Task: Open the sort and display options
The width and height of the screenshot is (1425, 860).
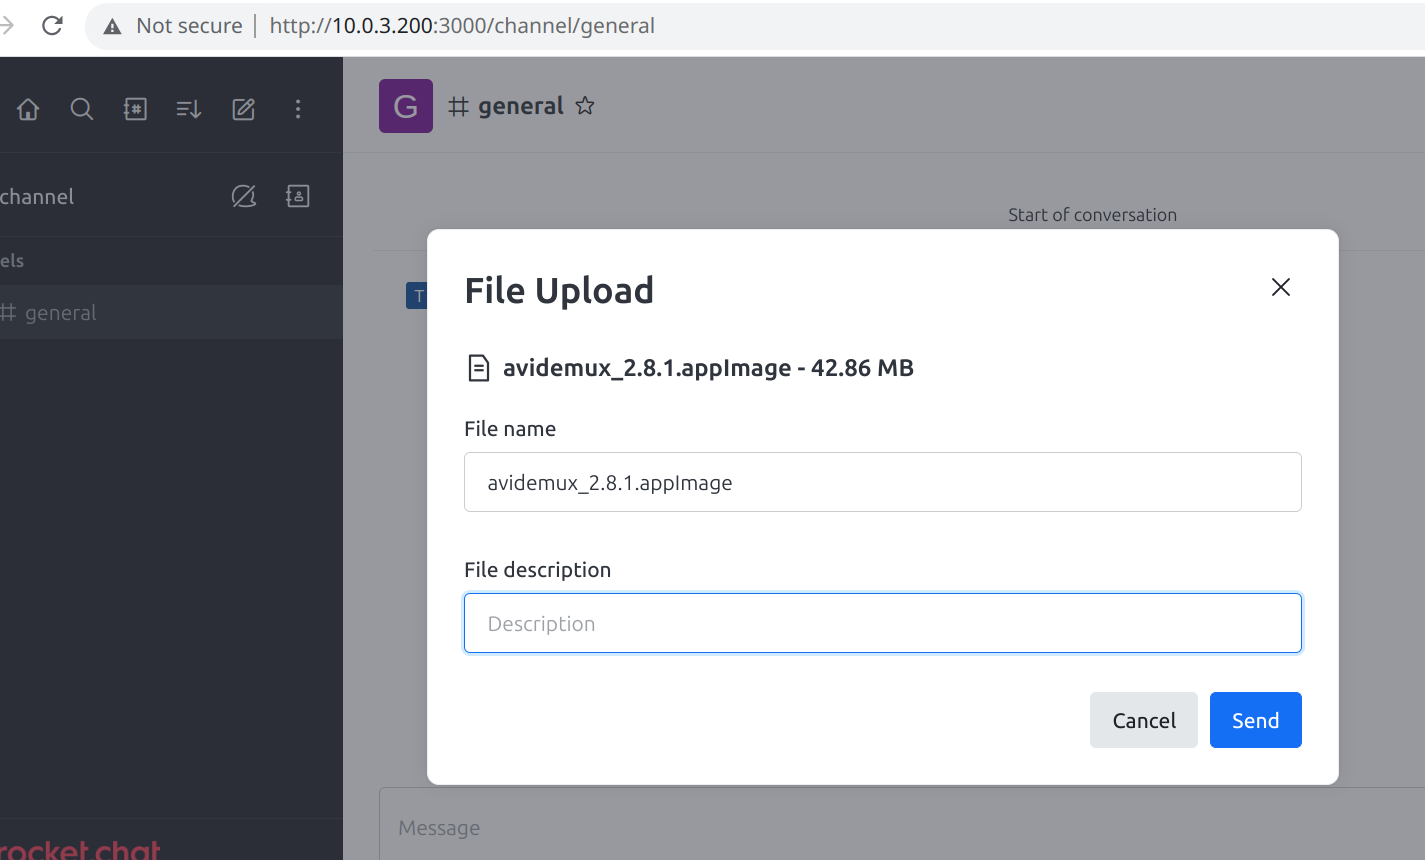Action: point(188,109)
